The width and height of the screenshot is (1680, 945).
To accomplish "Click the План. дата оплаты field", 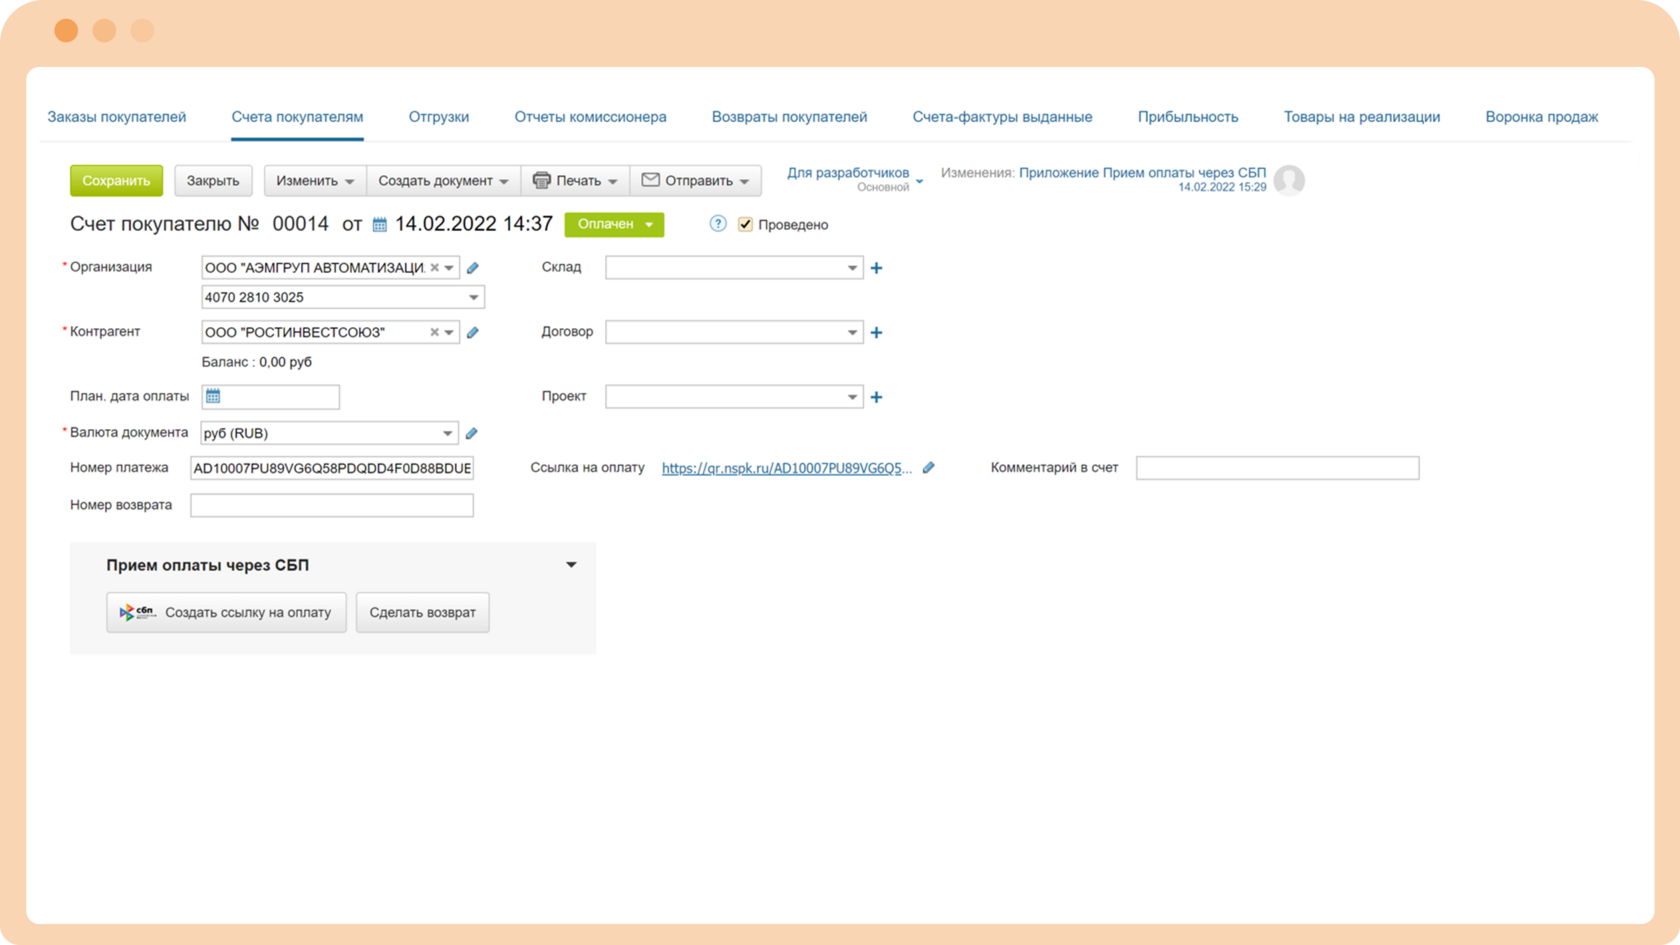I will (x=270, y=397).
